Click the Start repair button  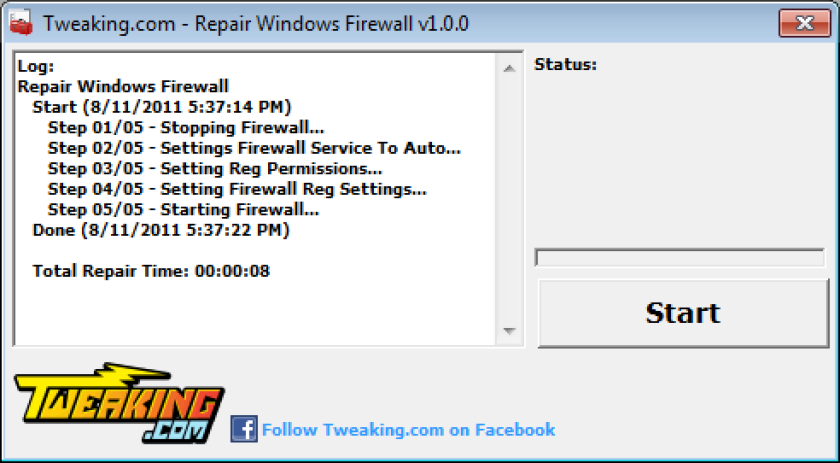pos(684,313)
